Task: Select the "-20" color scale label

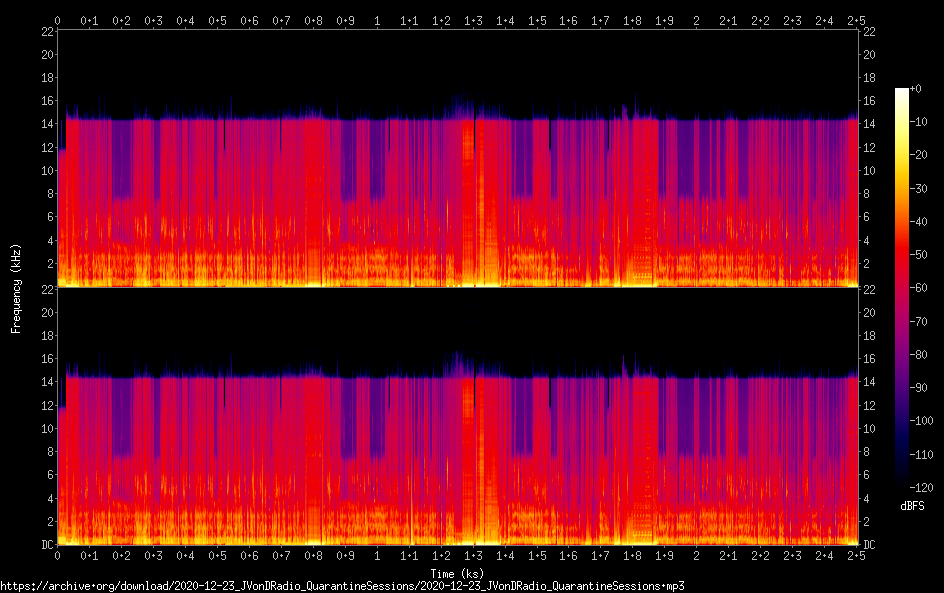Action: [919, 155]
